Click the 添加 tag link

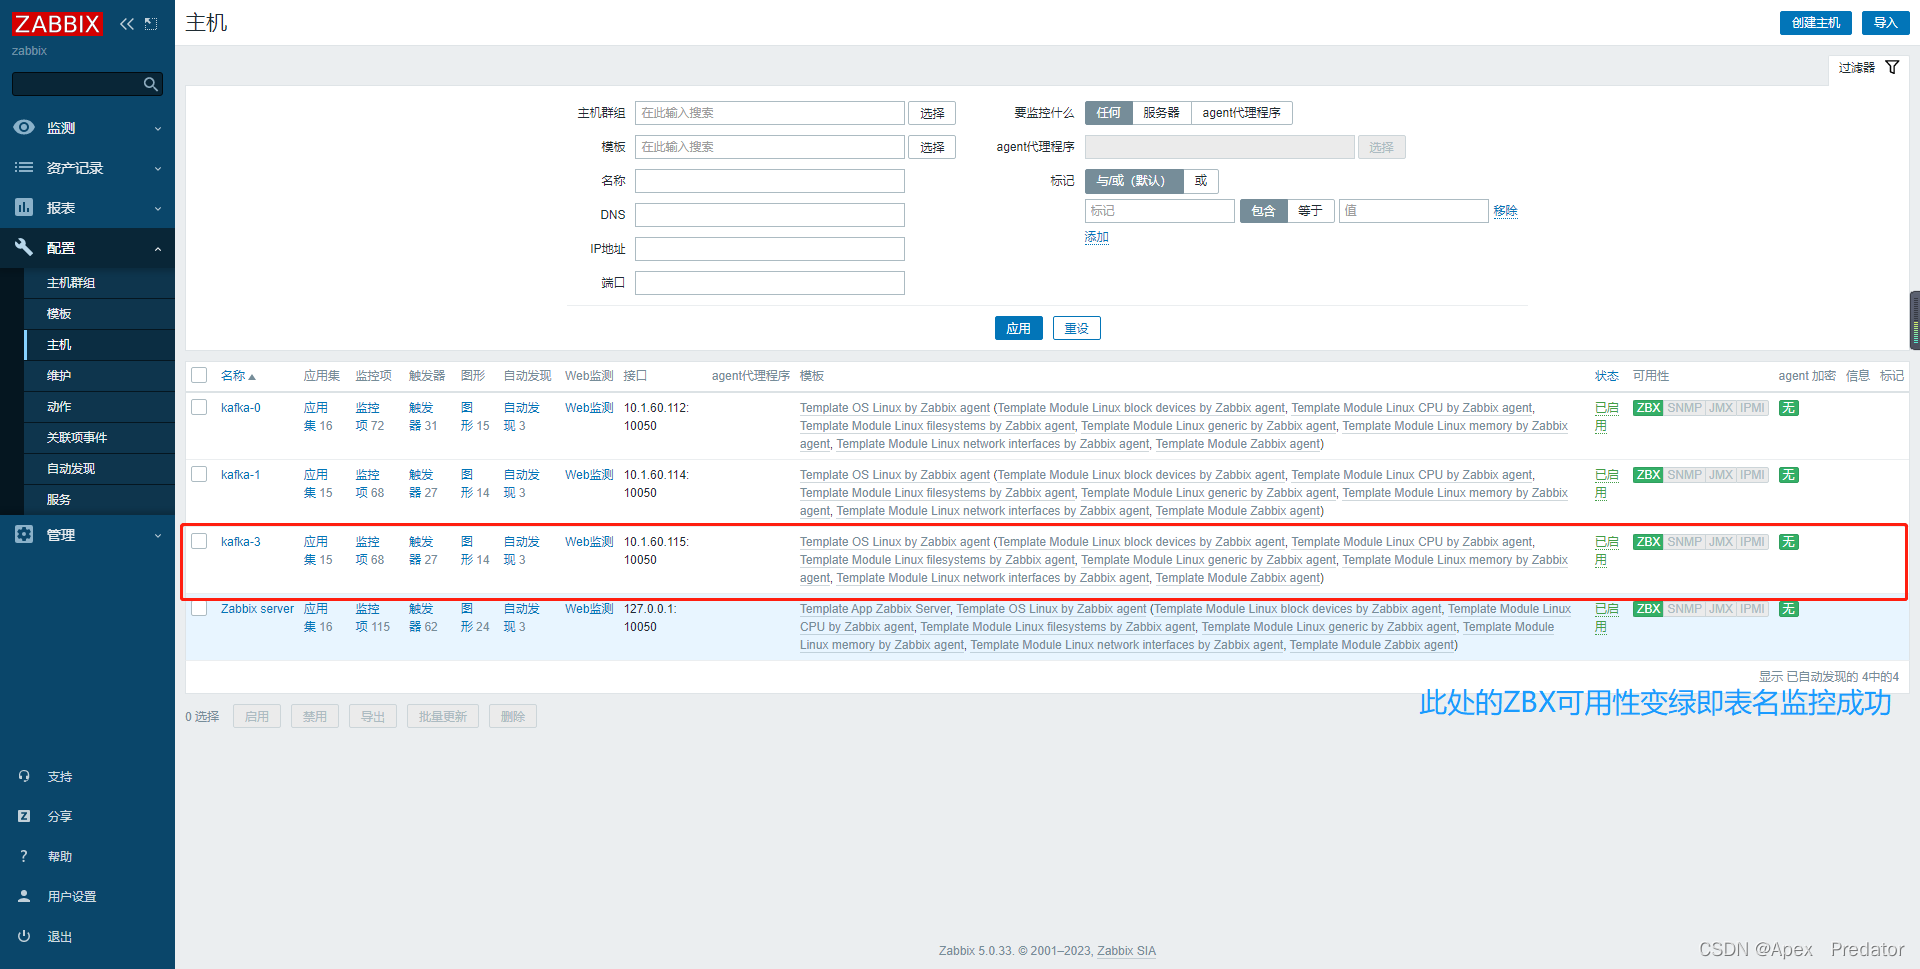1096,237
